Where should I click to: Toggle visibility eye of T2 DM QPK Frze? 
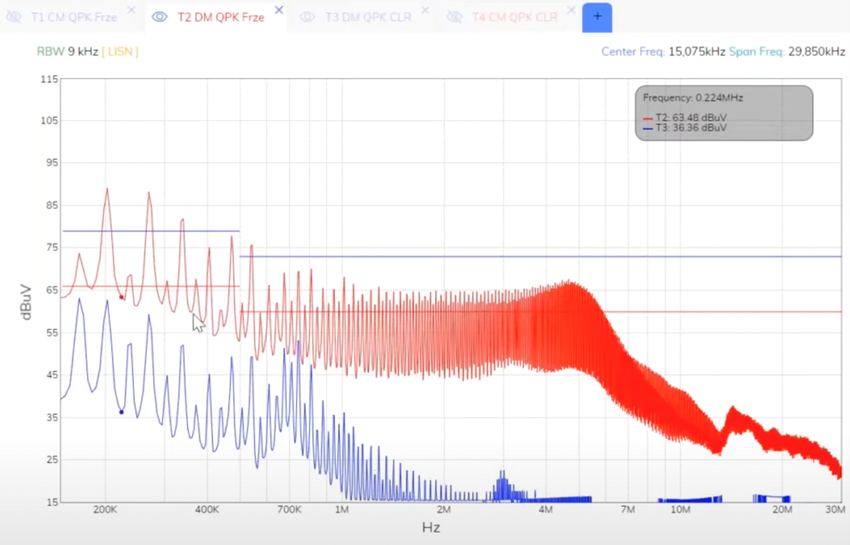(x=159, y=17)
